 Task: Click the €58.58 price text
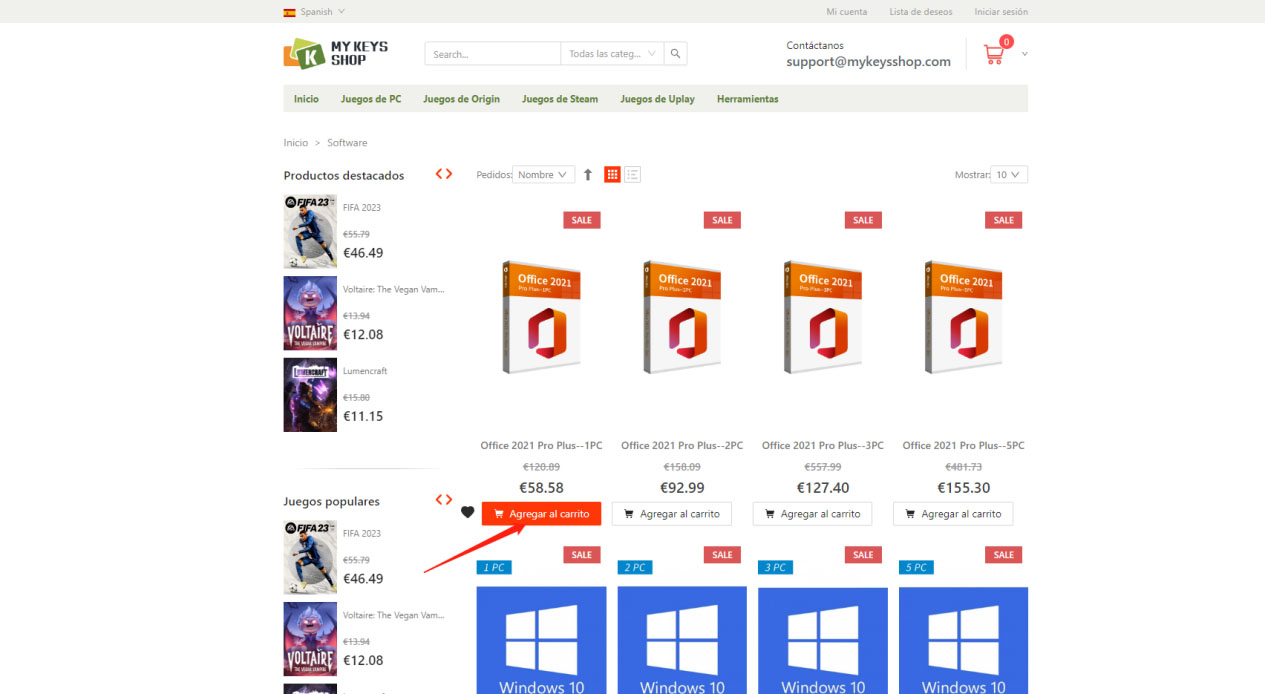(541, 488)
